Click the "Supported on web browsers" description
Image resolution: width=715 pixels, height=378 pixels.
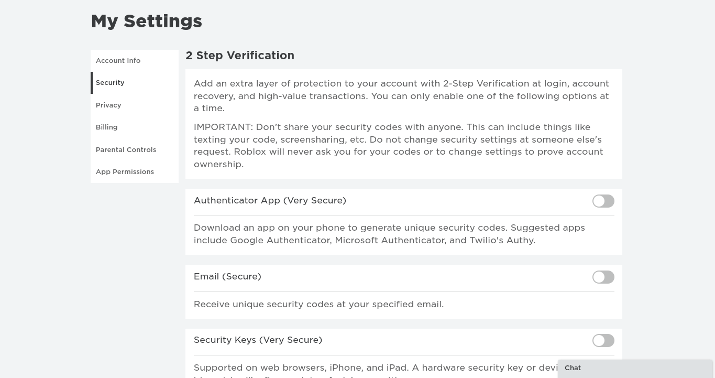[376, 369]
